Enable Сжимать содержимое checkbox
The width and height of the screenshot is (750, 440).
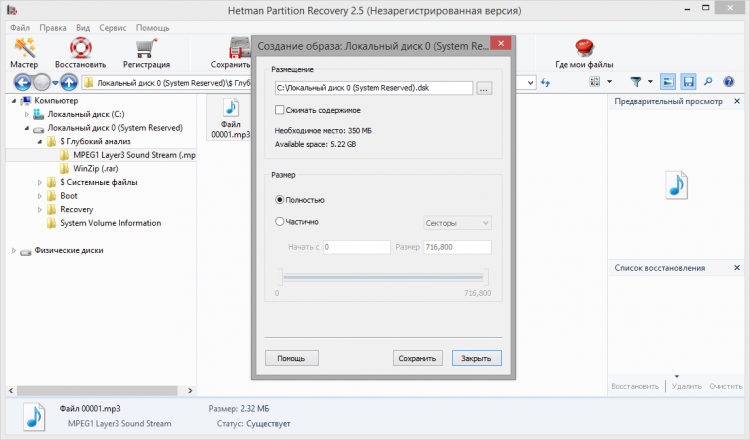pos(279,110)
